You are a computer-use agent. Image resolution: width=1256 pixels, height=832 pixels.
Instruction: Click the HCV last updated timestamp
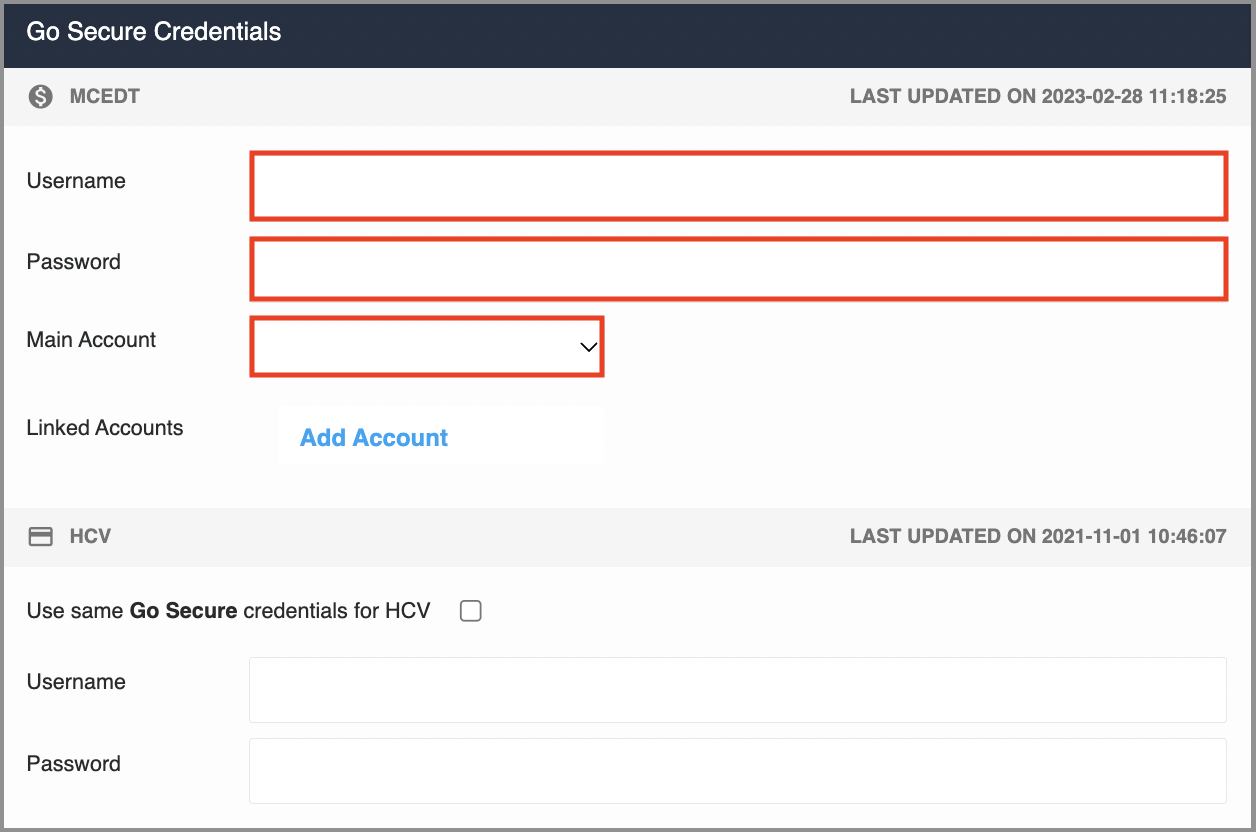point(1038,537)
